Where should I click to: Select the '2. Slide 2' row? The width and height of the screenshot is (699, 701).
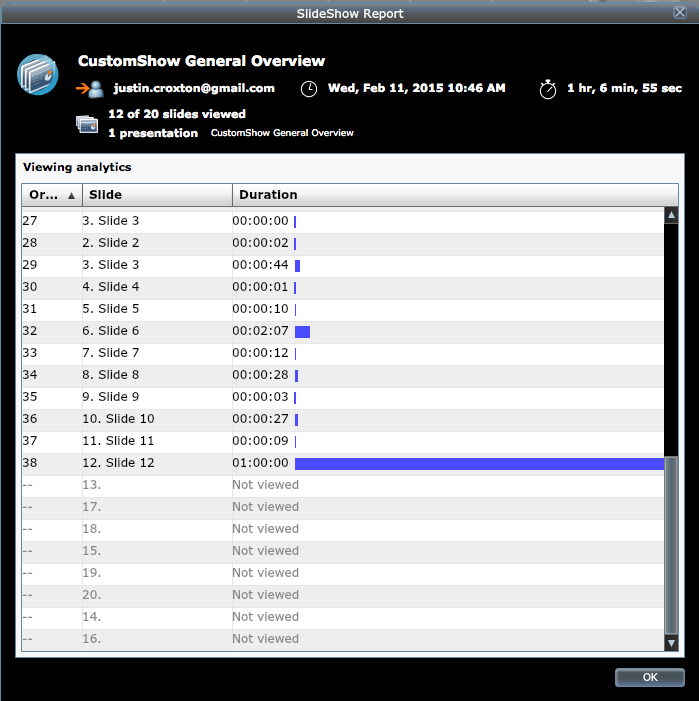pyautogui.click(x=343, y=243)
